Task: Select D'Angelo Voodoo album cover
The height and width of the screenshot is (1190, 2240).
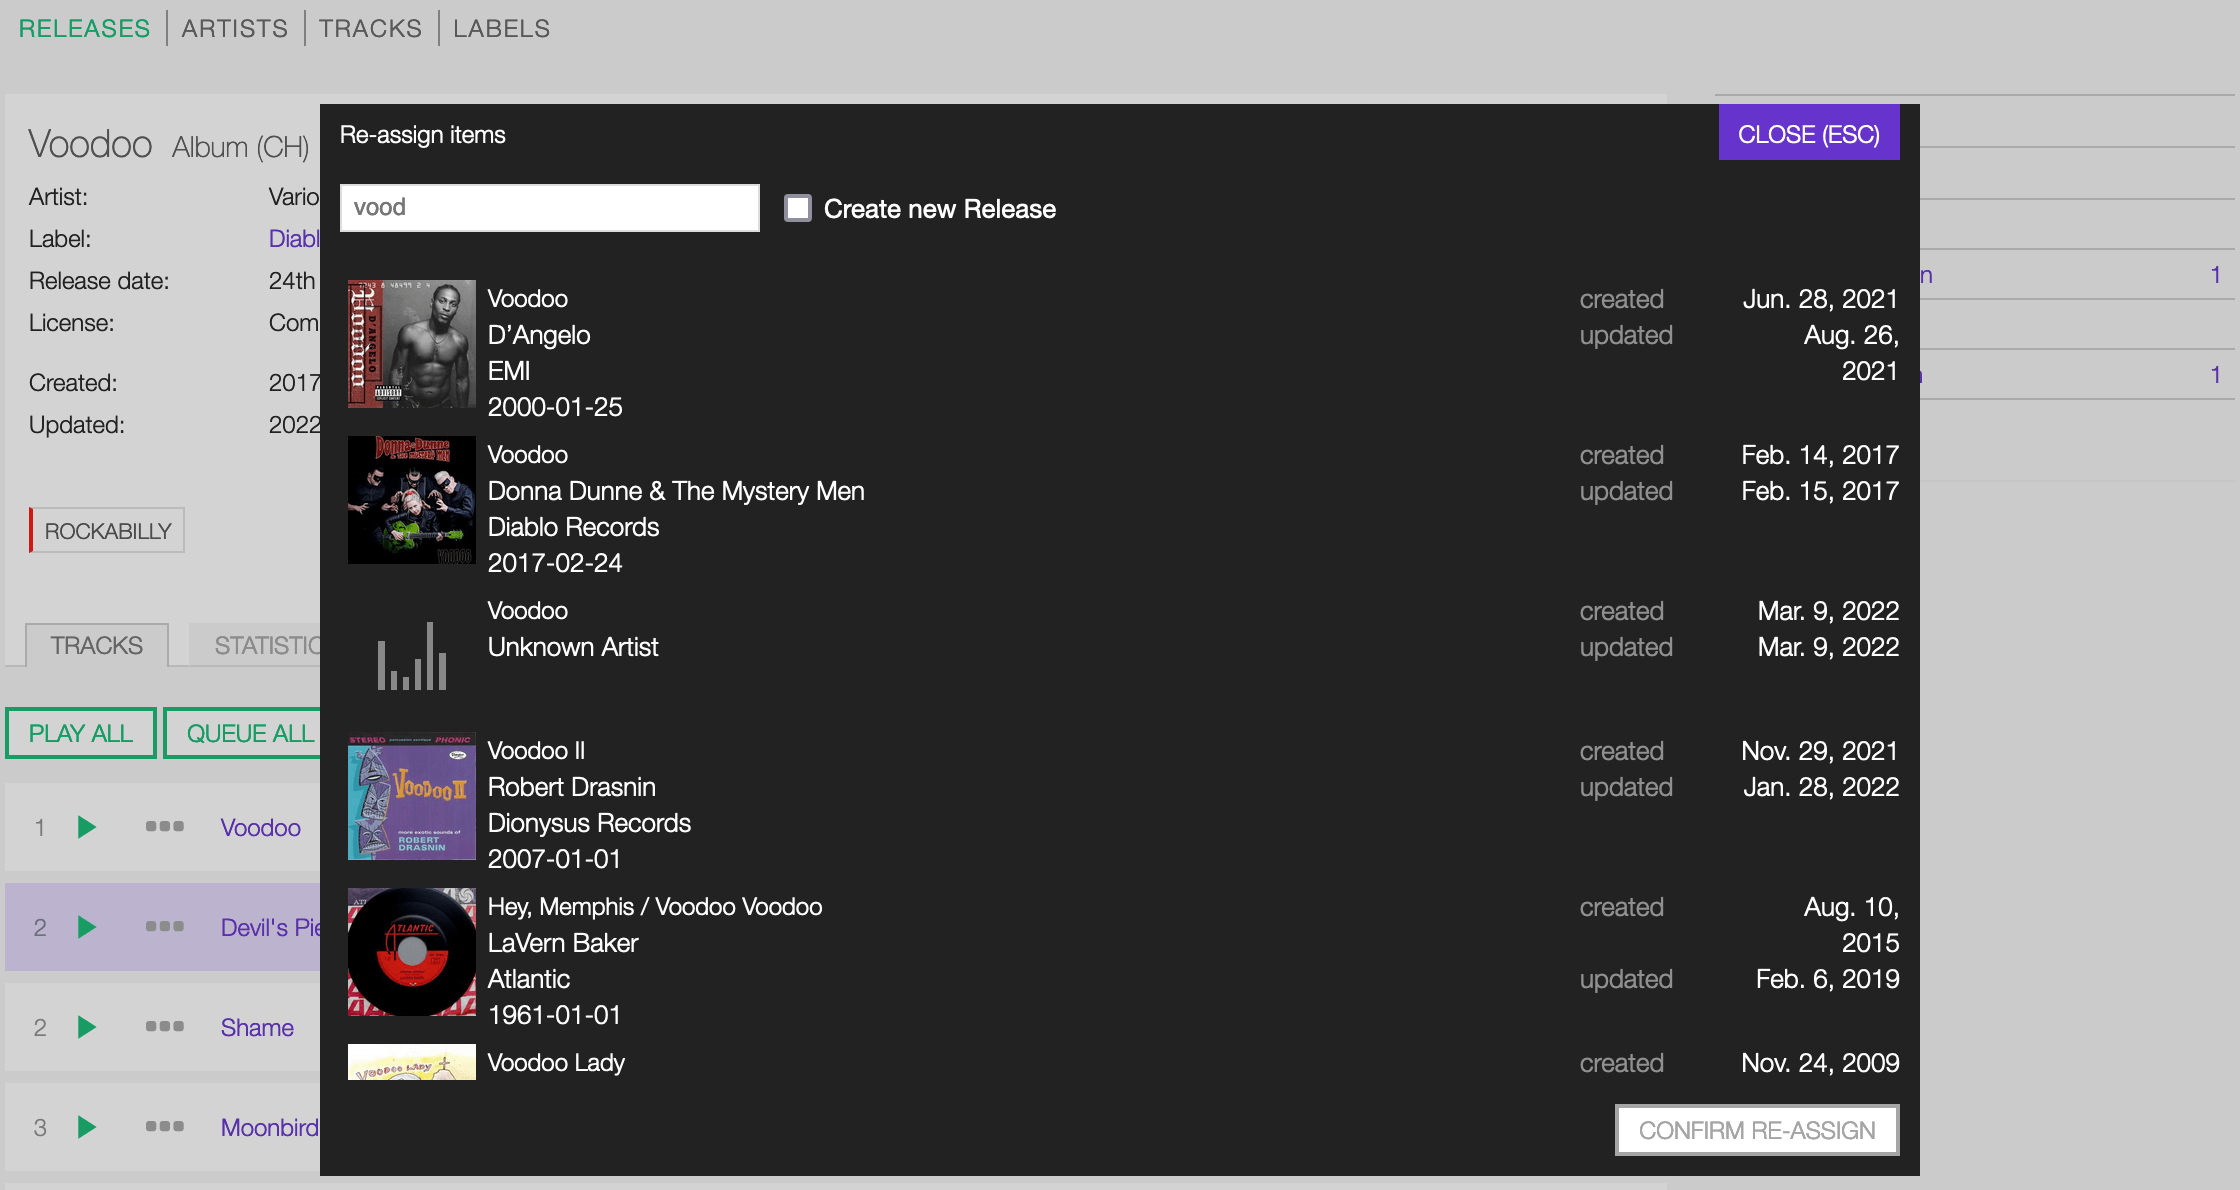Action: click(x=412, y=344)
